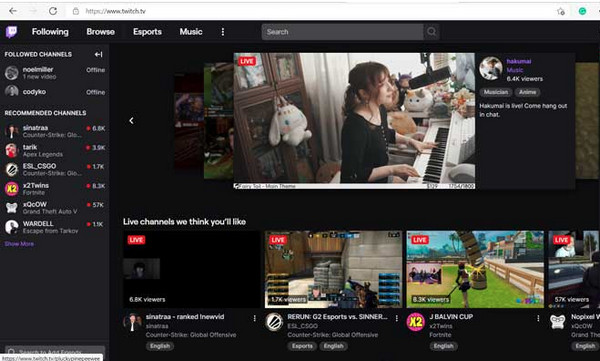
Task: Click 'Fortnite' game link under J BALVIN CUP
Action: click(440, 335)
